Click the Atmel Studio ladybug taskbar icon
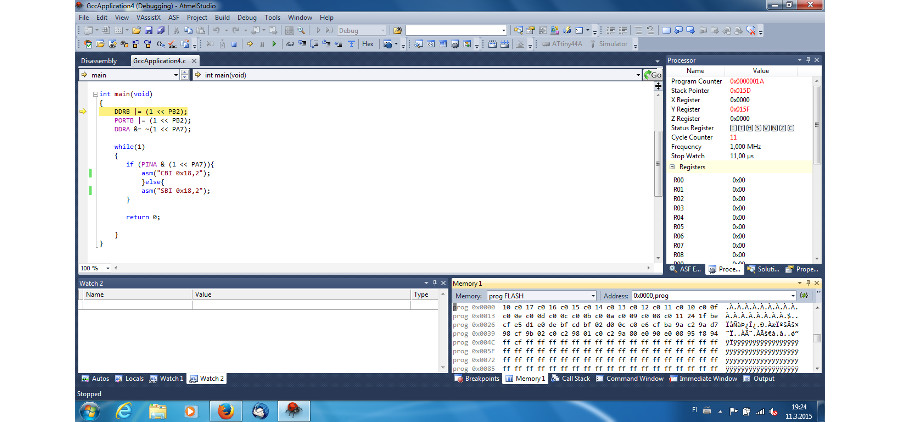The image size is (900, 422). (x=294, y=411)
